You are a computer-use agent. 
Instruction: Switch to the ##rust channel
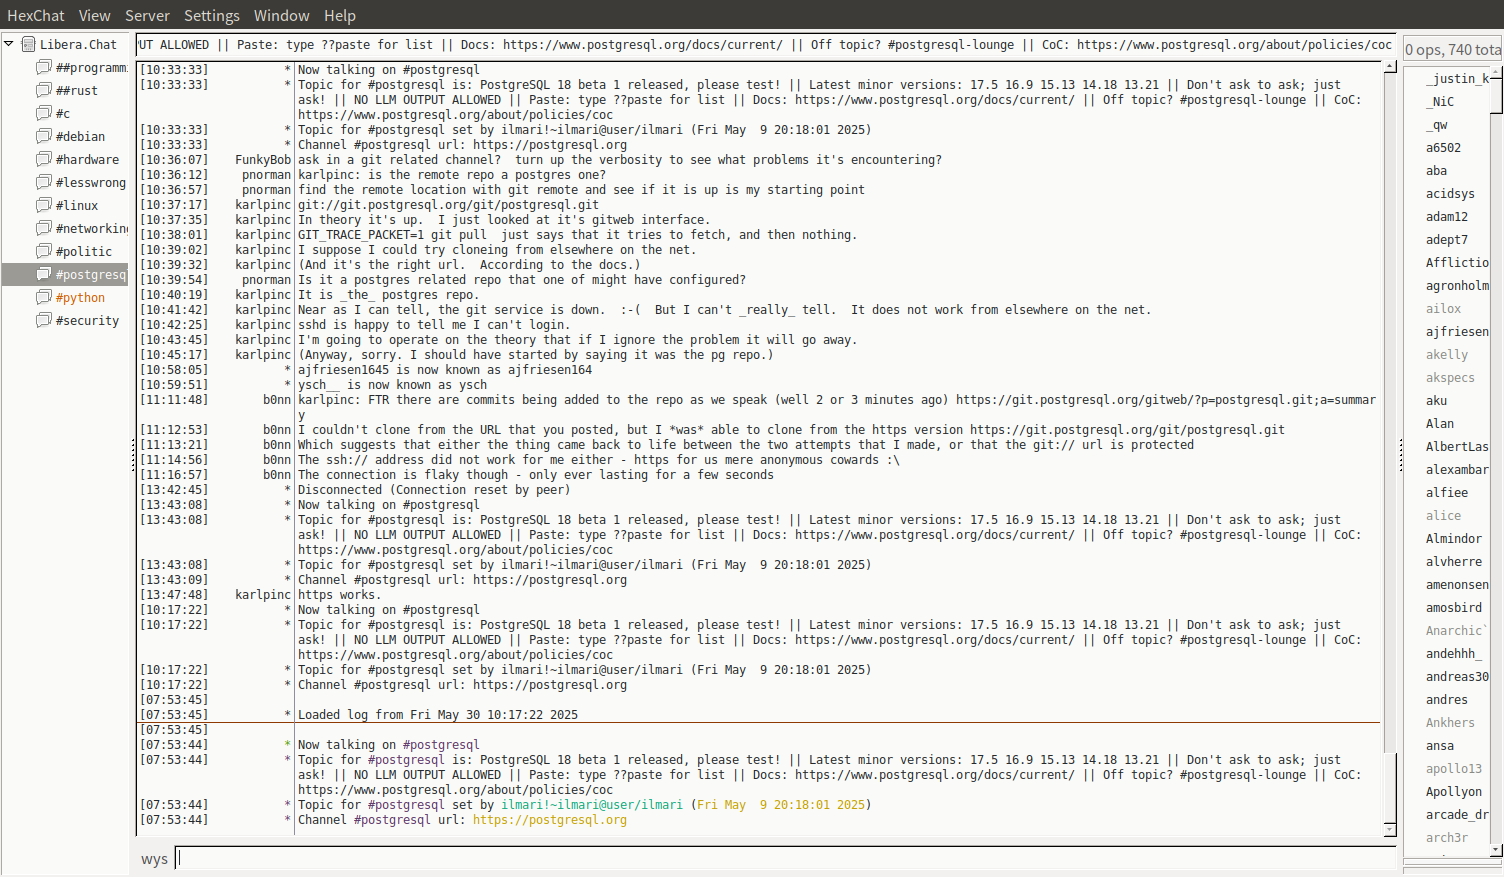point(77,90)
